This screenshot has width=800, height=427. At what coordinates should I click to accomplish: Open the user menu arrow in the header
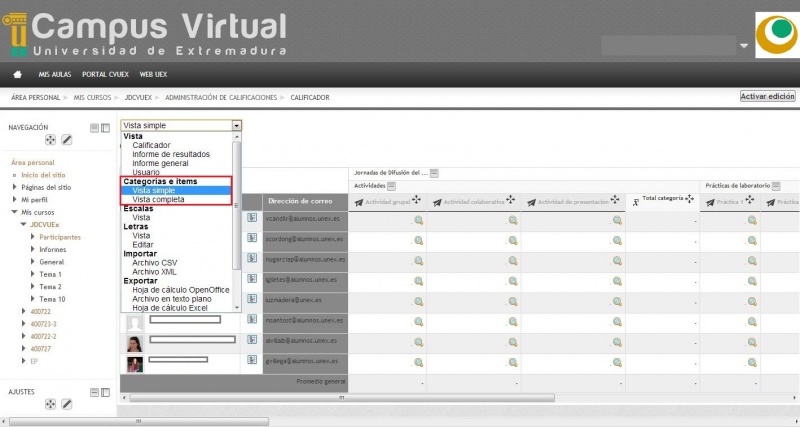743,46
